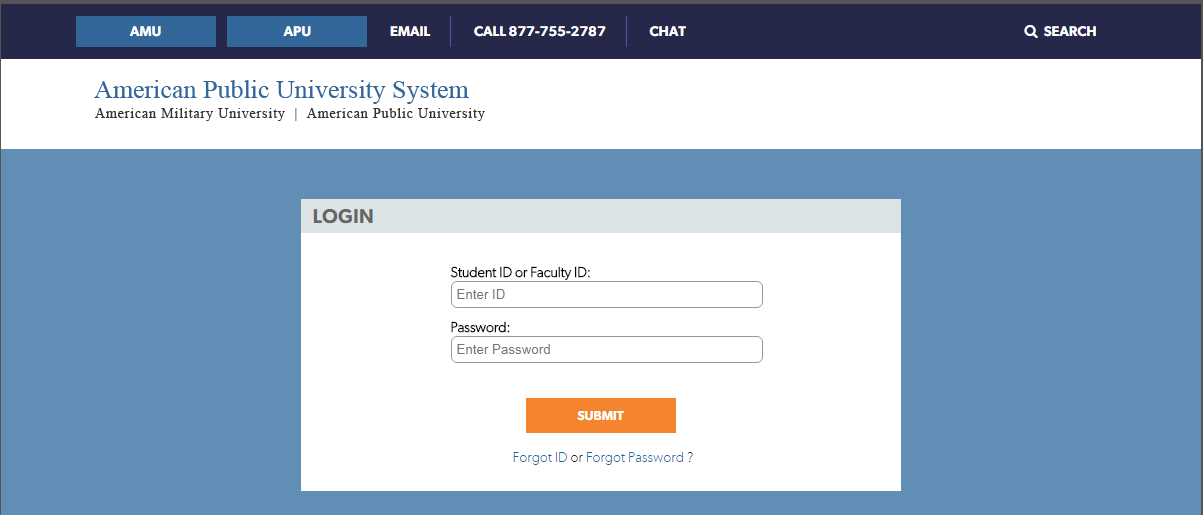Click the question mark after Forgot Password
The height and width of the screenshot is (515, 1203).
tap(690, 458)
